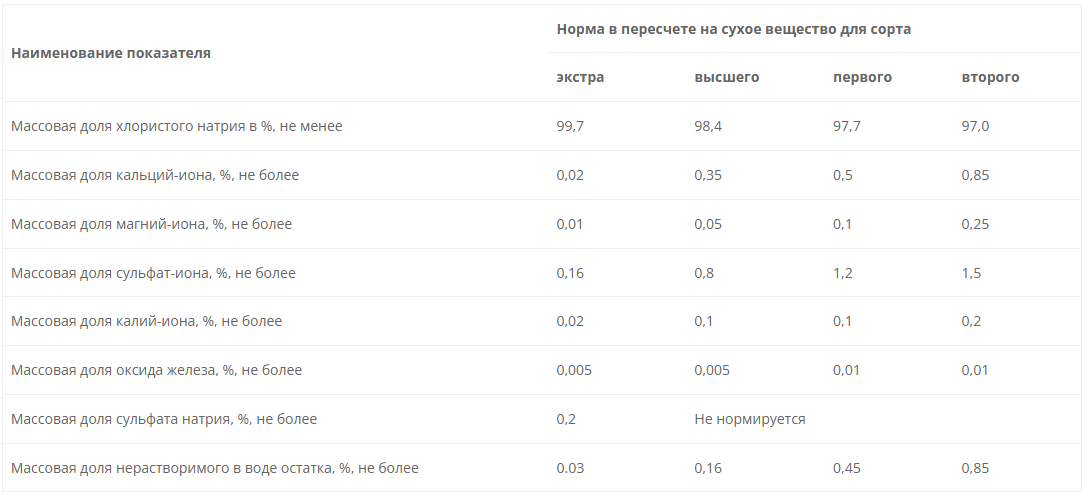Select the 98,4 sodium chloride value
Image resolution: width=1085 pixels, height=495 pixels.
pyautogui.click(x=708, y=127)
